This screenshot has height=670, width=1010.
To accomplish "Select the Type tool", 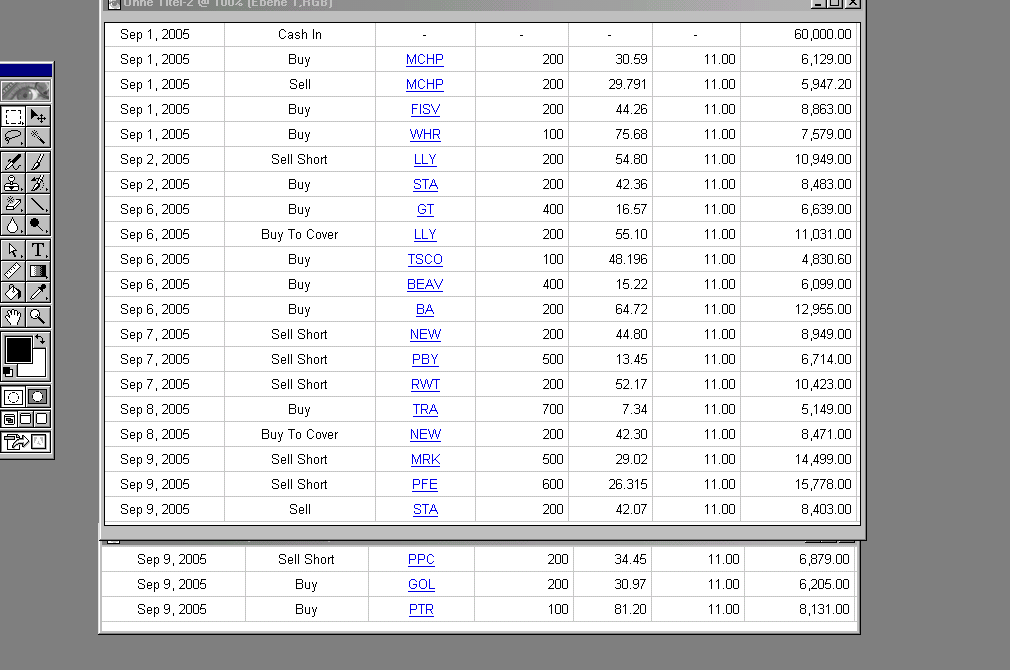I will (x=38, y=250).
